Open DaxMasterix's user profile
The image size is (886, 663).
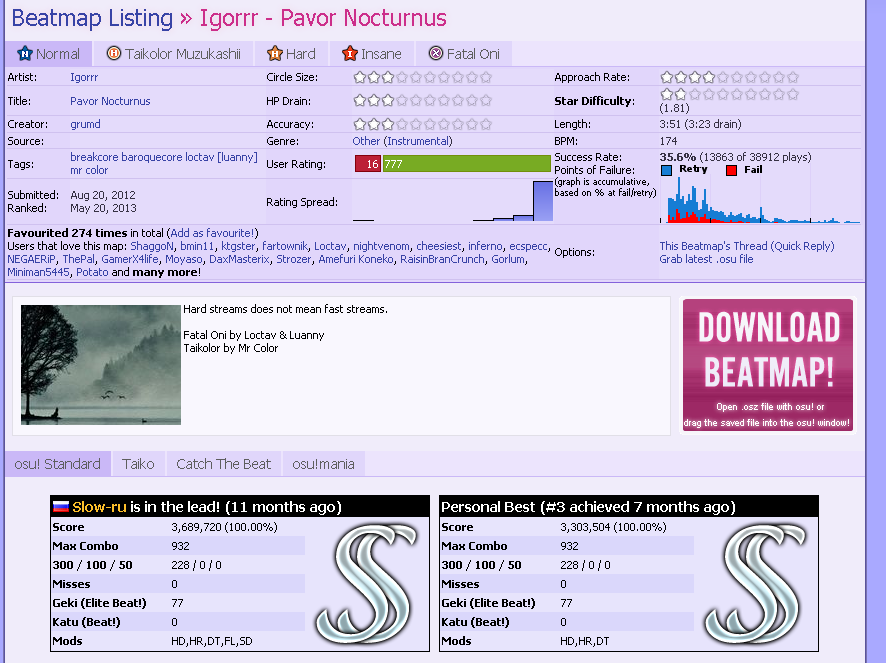[x=239, y=259]
